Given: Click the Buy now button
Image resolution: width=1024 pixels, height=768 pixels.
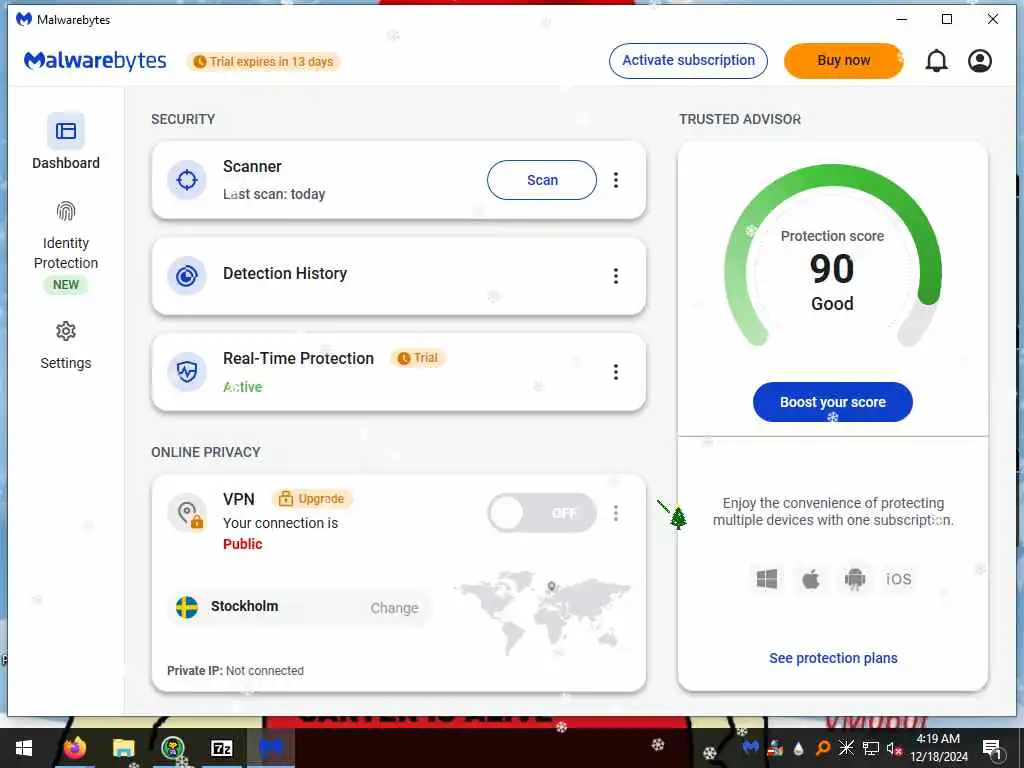Looking at the screenshot, I should [x=844, y=61].
